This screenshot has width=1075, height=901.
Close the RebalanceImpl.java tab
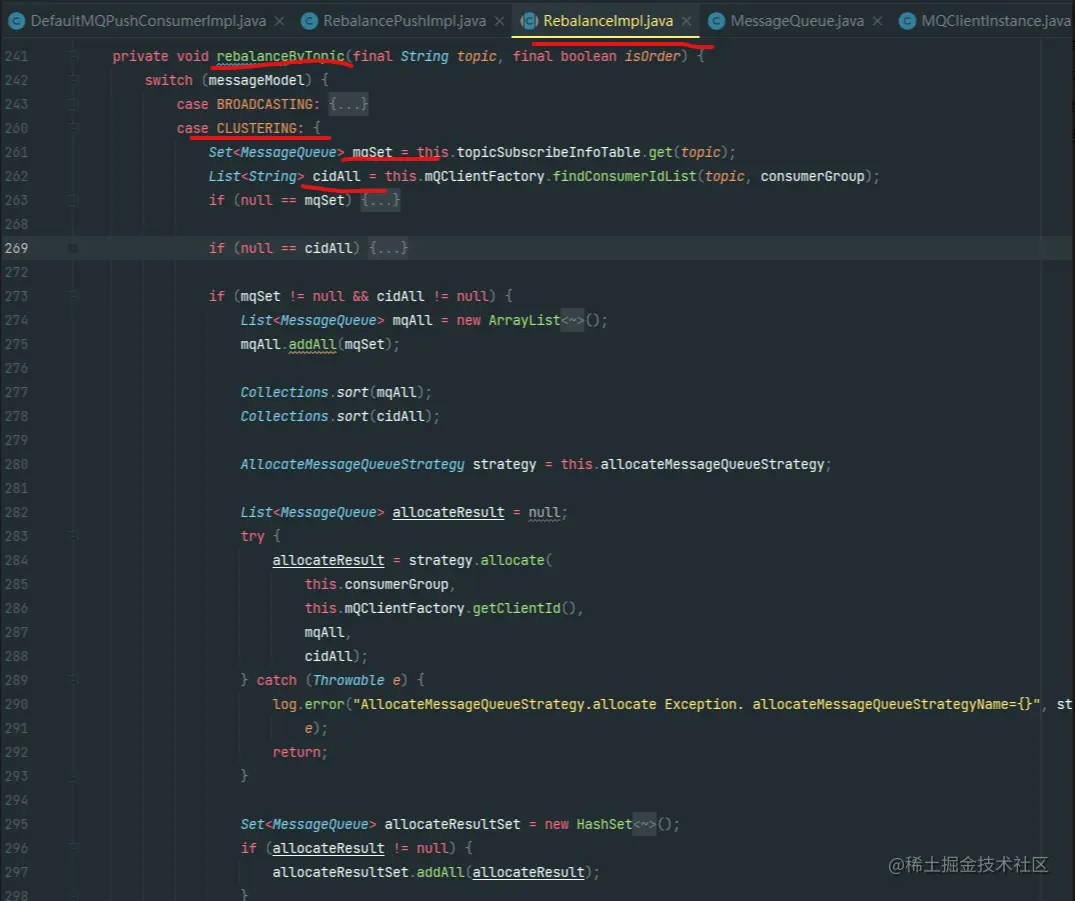tap(686, 21)
